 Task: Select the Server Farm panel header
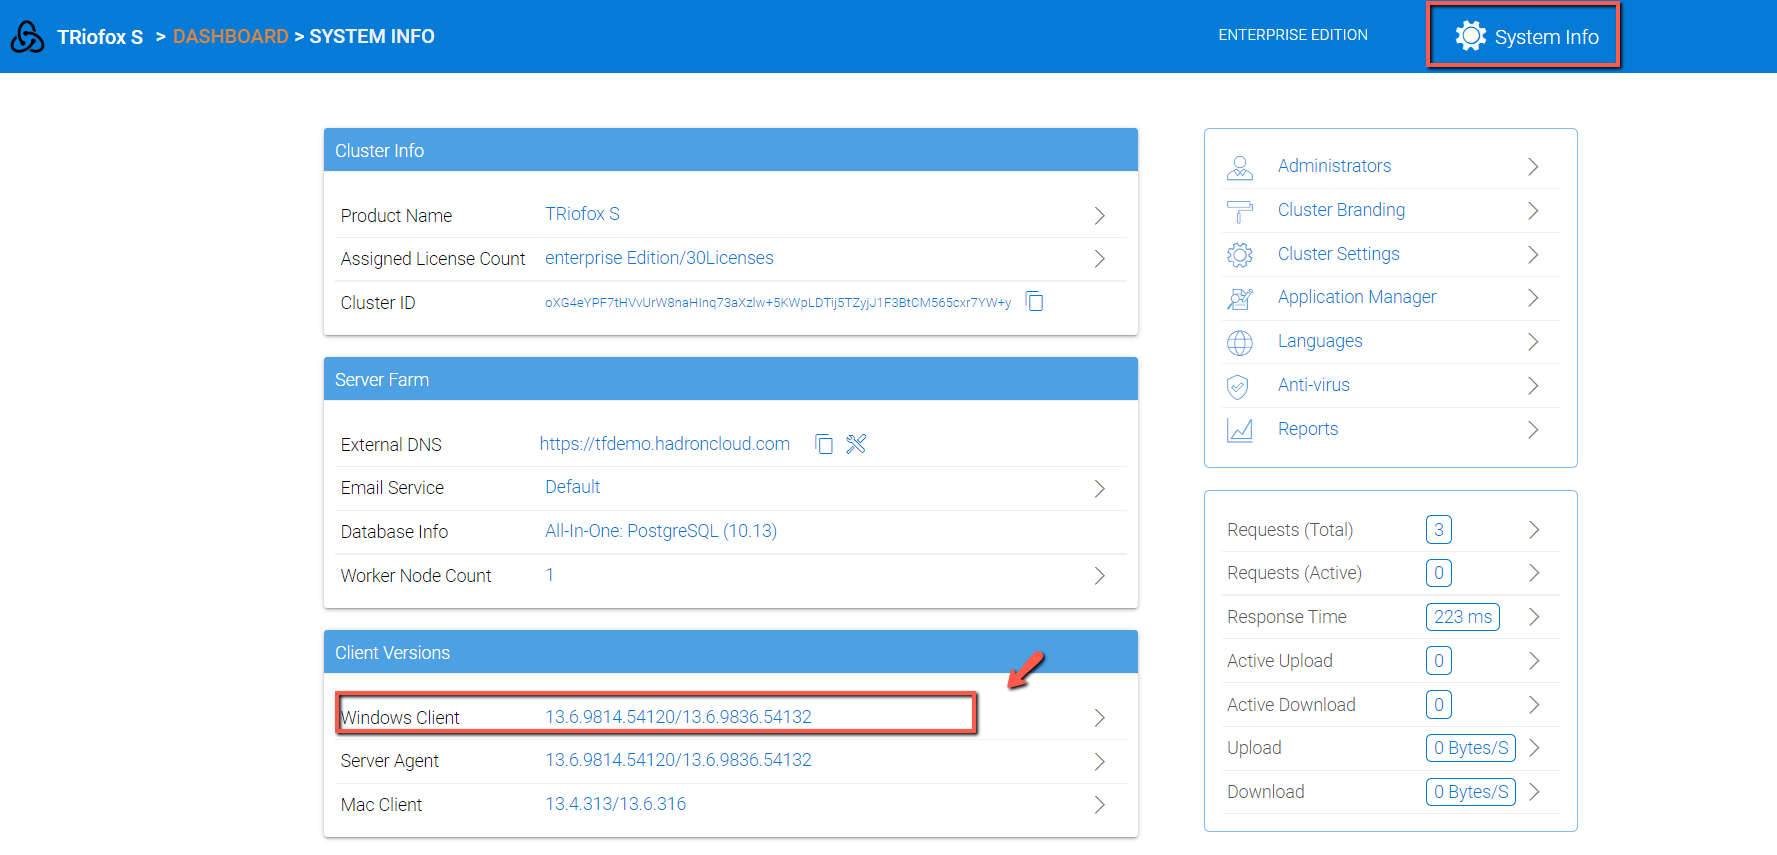pyautogui.click(x=731, y=379)
